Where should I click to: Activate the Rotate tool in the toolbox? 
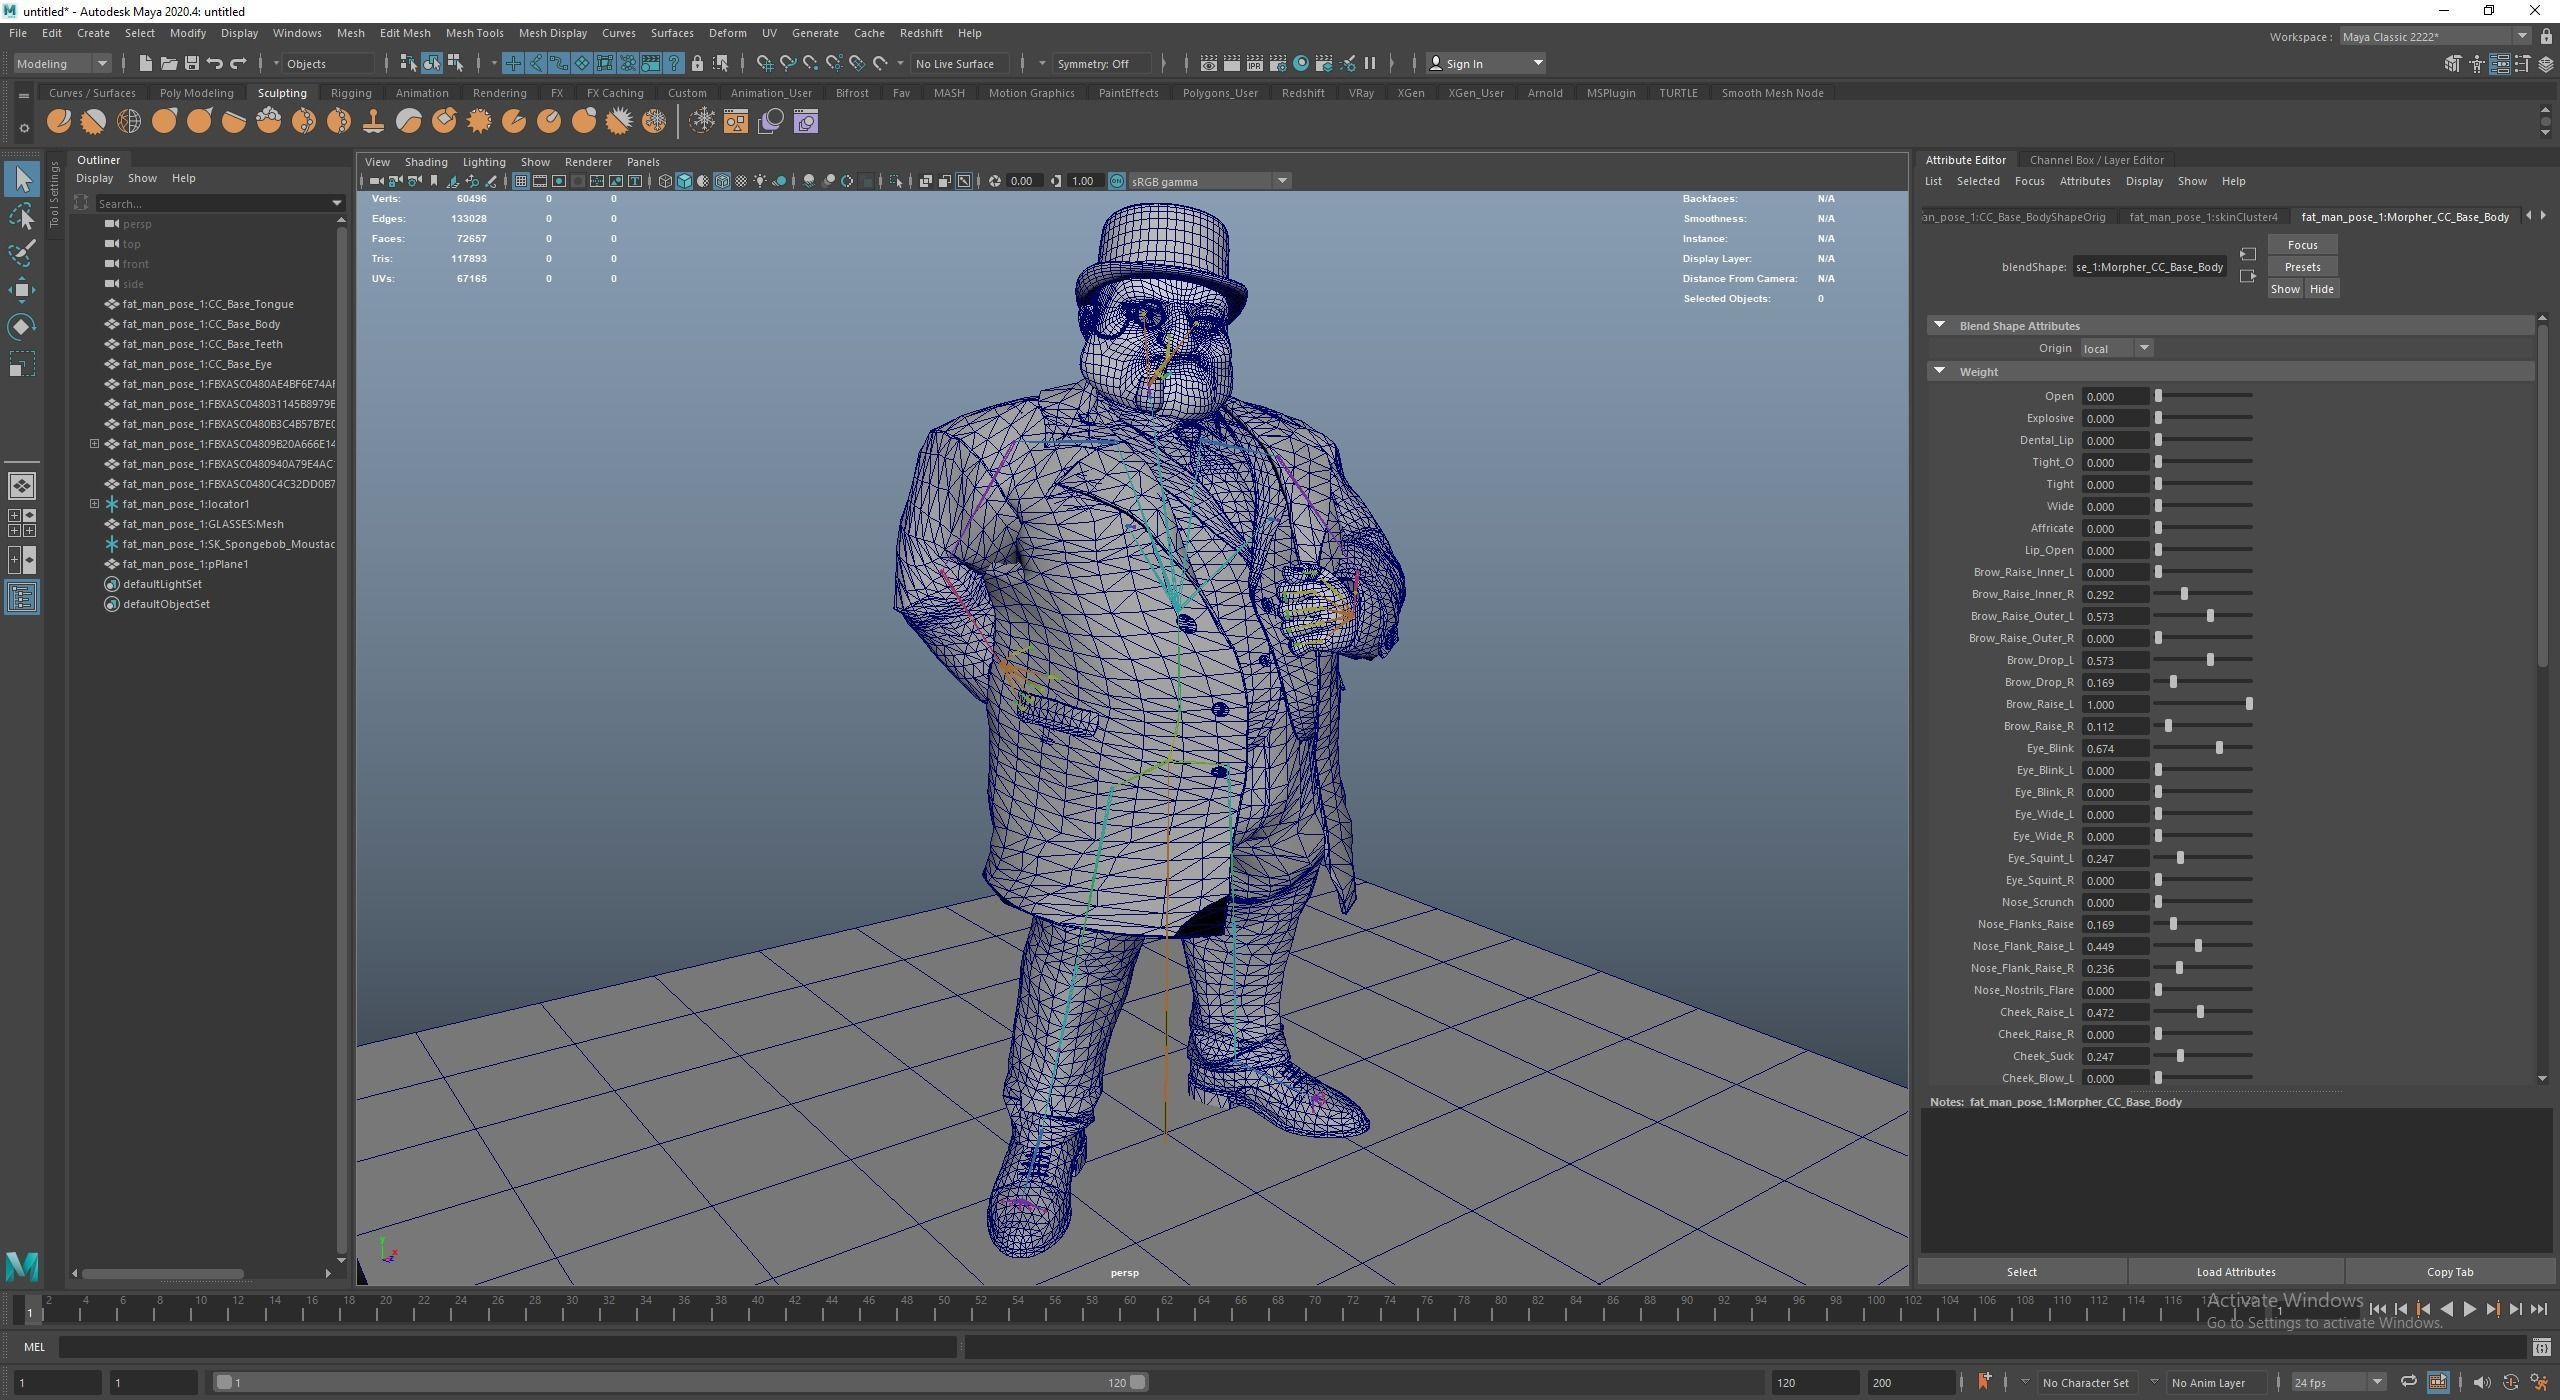pos(22,327)
